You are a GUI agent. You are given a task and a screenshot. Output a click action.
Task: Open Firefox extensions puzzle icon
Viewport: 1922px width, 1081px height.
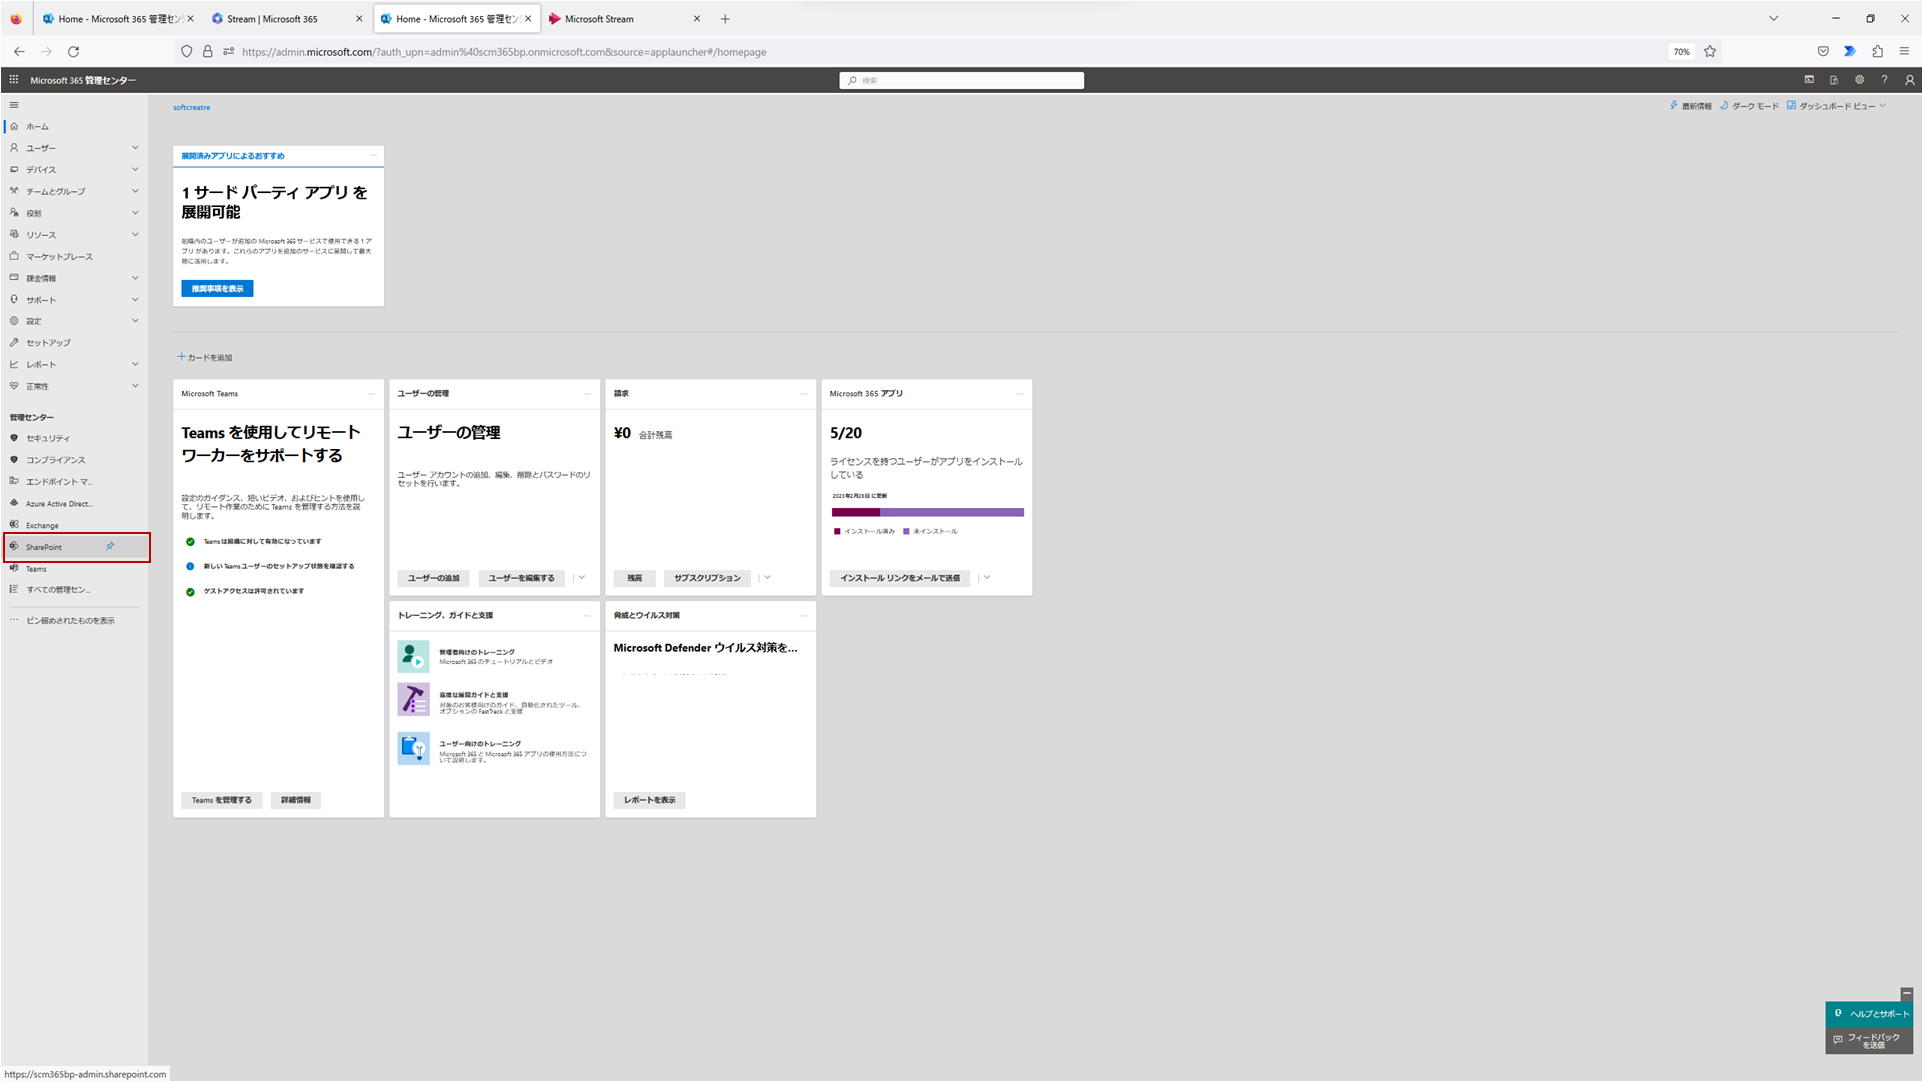pos(1877,51)
